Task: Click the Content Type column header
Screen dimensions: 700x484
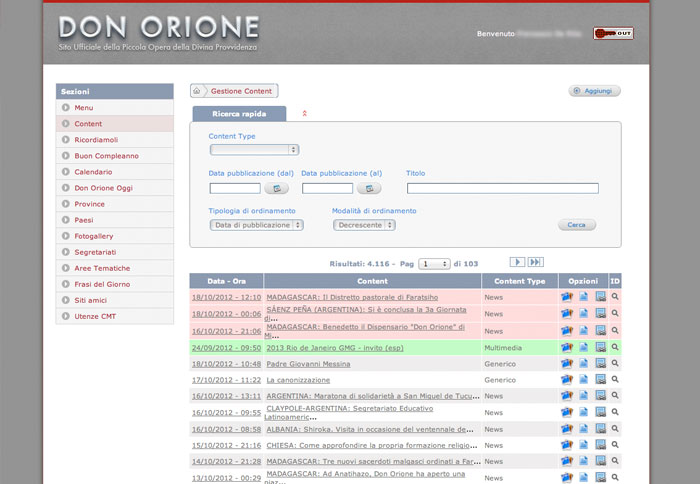Action: pyautogui.click(x=520, y=281)
